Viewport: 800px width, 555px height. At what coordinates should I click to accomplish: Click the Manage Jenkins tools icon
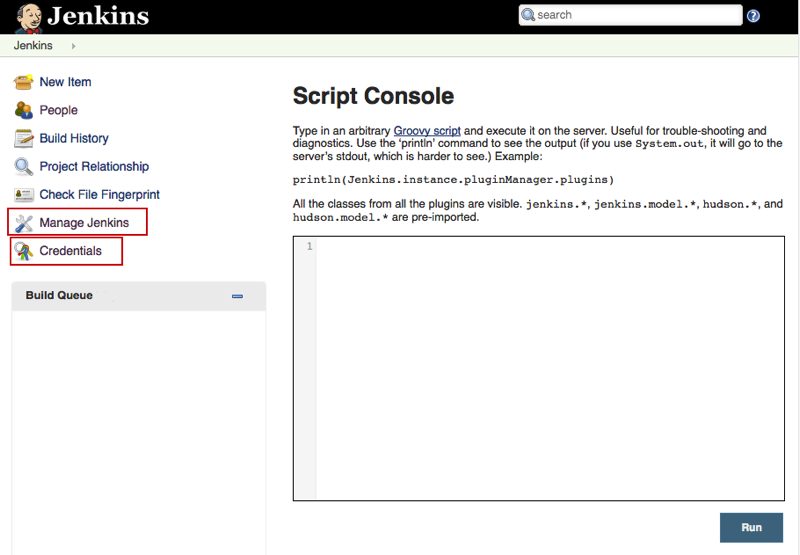[x=24, y=222]
